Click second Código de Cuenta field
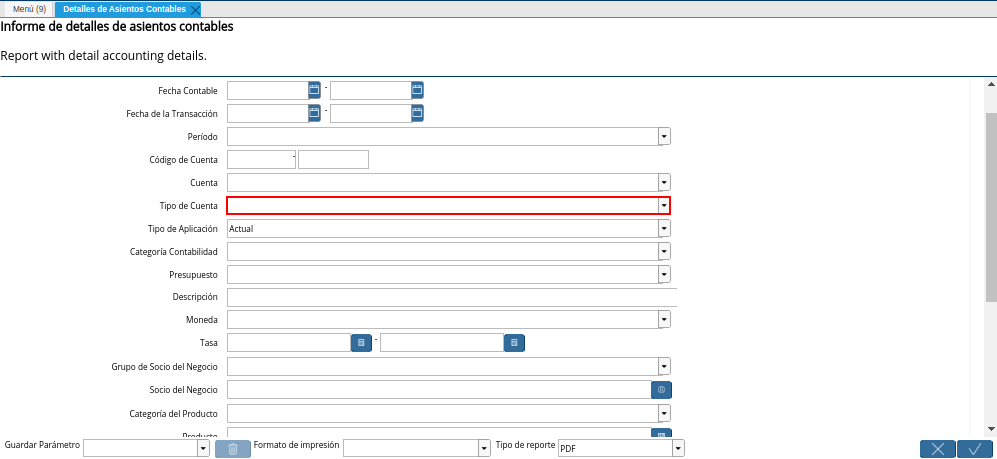This screenshot has width=997, height=459. (333, 160)
